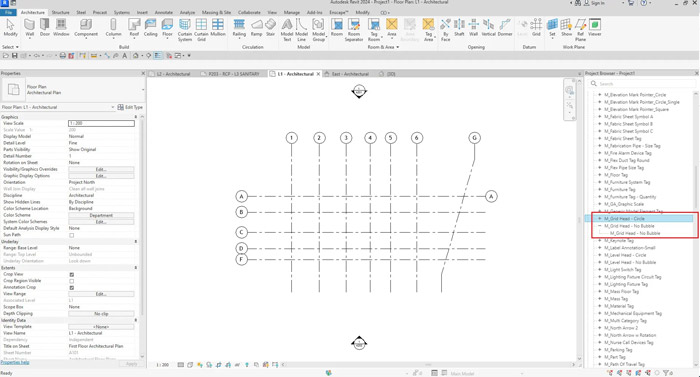Switch to the L2 - Architectural view tab
This screenshot has width=700, height=377.
pyautogui.click(x=174, y=74)
